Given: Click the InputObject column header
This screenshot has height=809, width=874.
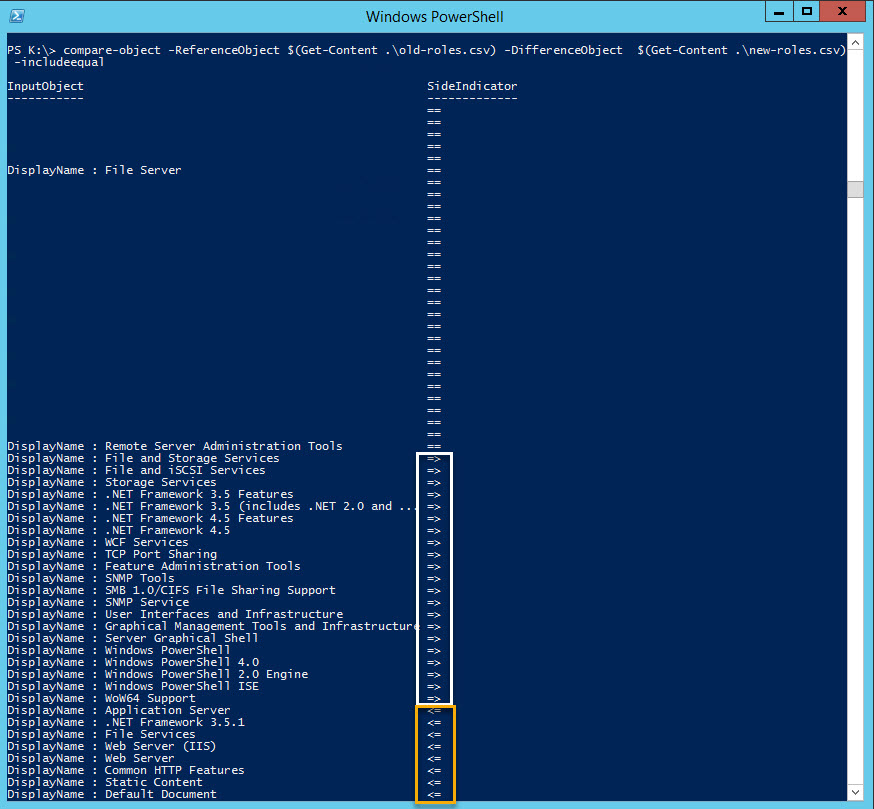Looking at the screenshot, I should 43,85.
